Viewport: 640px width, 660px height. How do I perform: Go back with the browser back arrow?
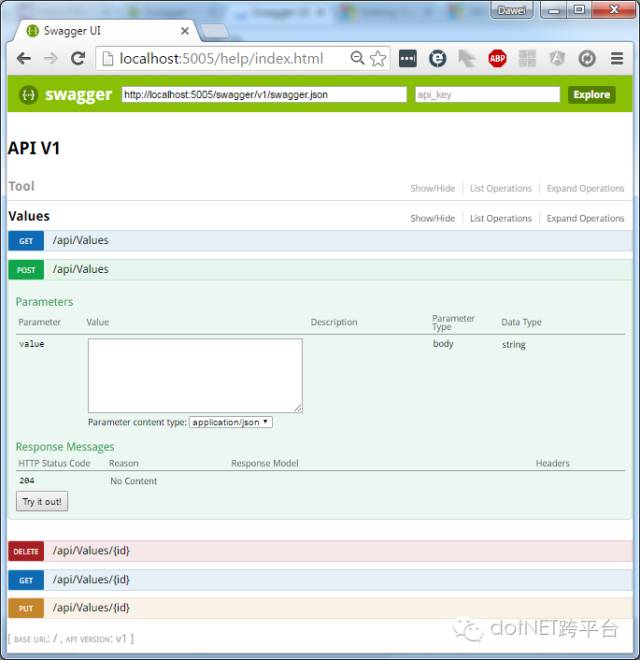[24, 59]
